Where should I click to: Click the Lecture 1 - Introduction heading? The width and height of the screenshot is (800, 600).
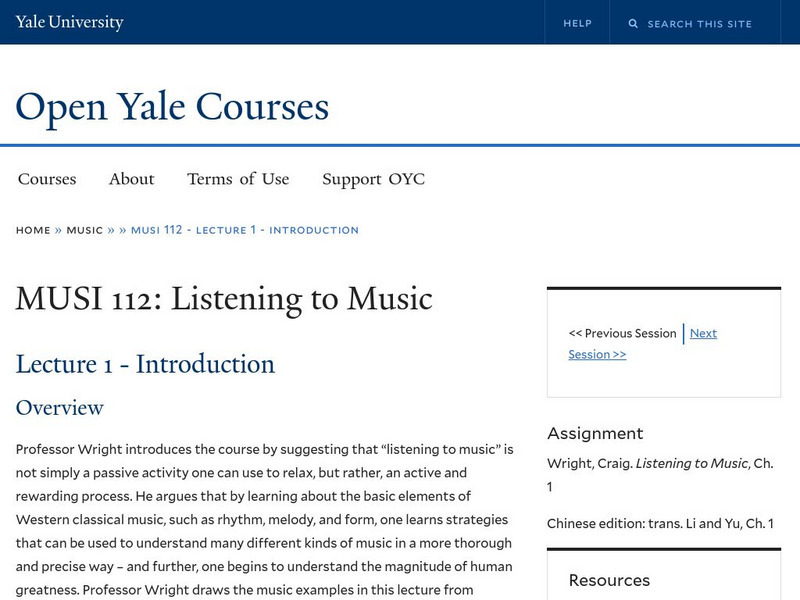pyautogui.click(x=145, y=364)
